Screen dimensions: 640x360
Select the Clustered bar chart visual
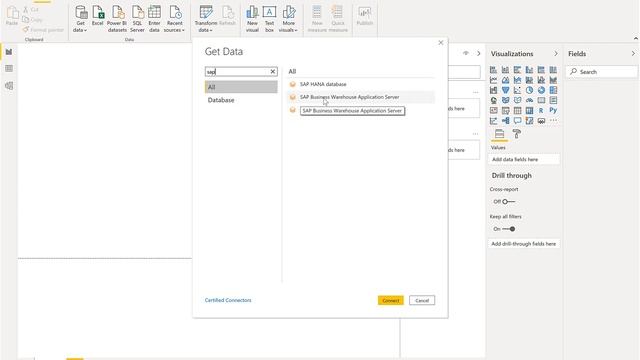pyautogui.click(x=517, y=70)
